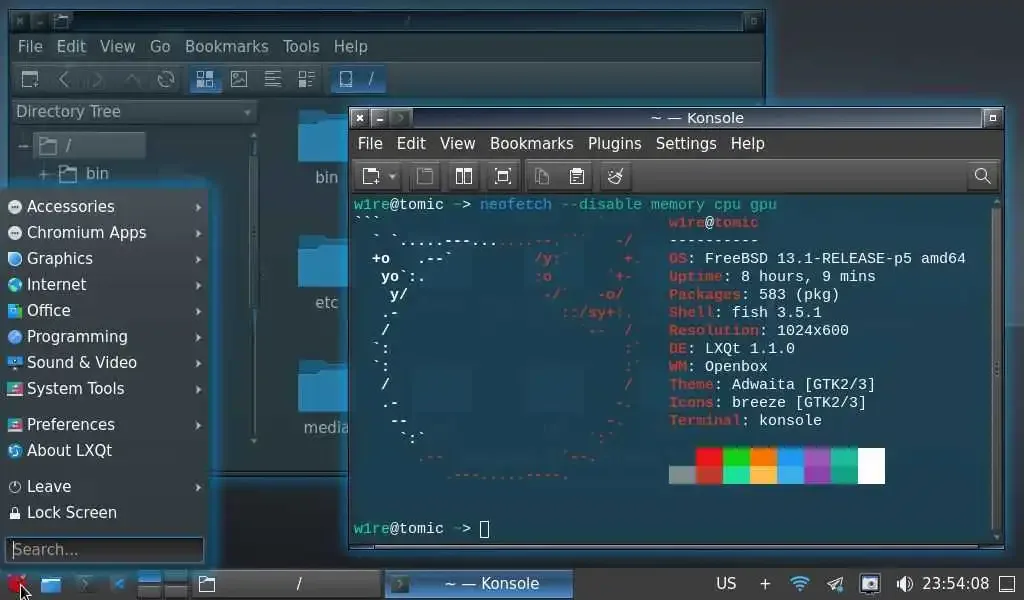Open a new tab in Konsole toolbar

pyautogui.click(x=371, y=176)
